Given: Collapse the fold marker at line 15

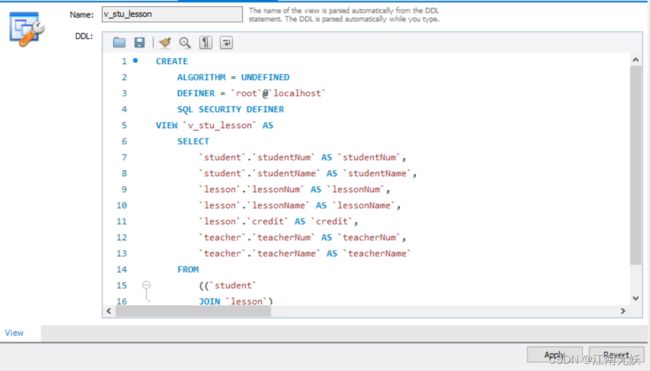Looking at the screenshot, I should pos(146,285).
